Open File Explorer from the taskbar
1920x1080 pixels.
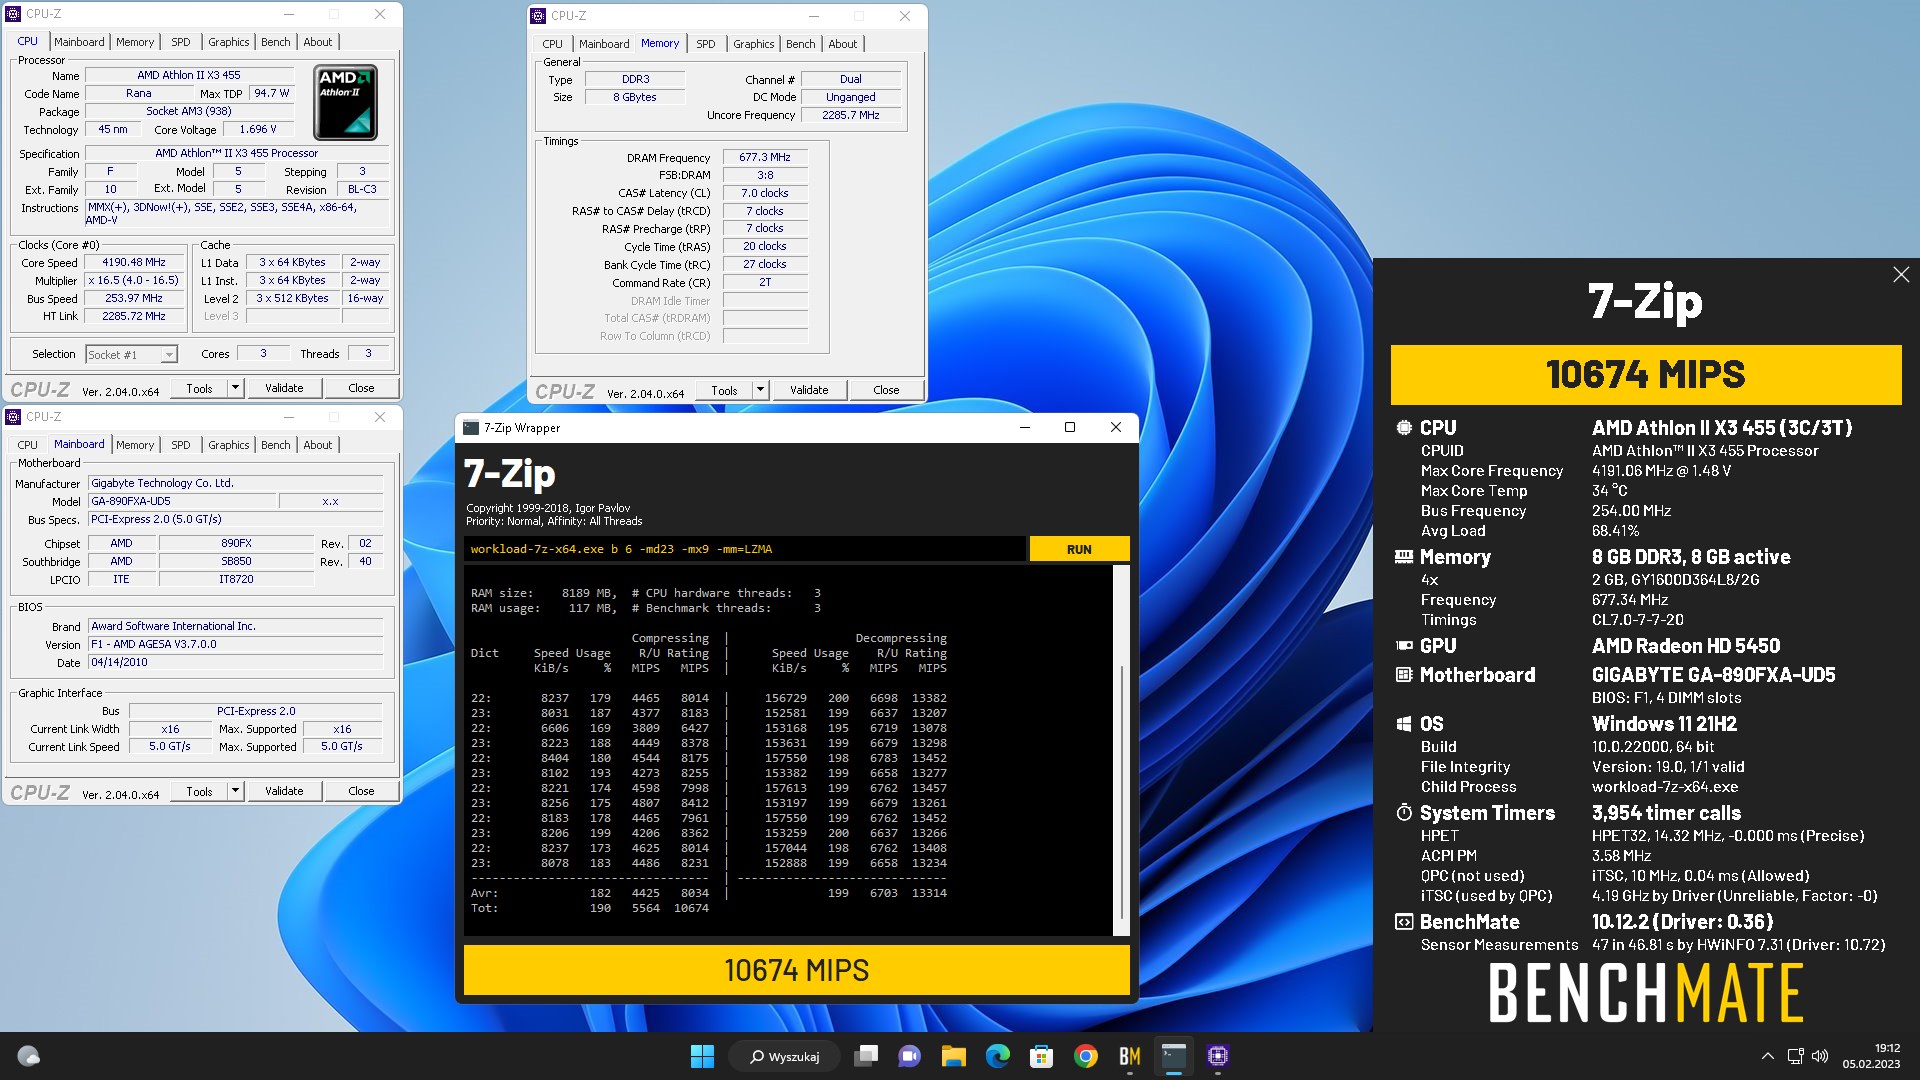954,1056
